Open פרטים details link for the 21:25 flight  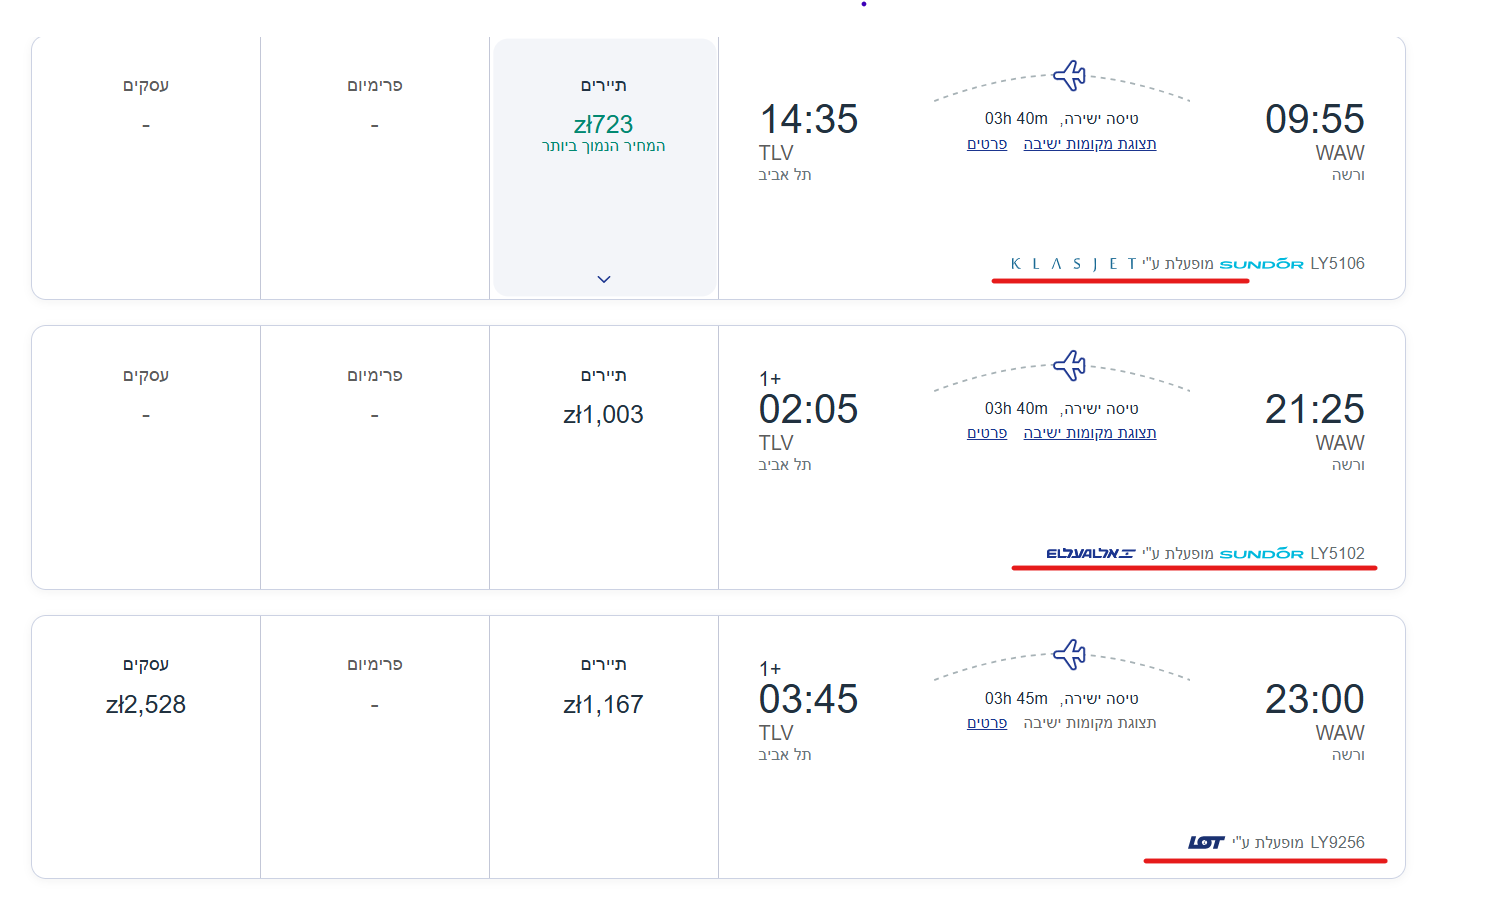click(987, 433)
